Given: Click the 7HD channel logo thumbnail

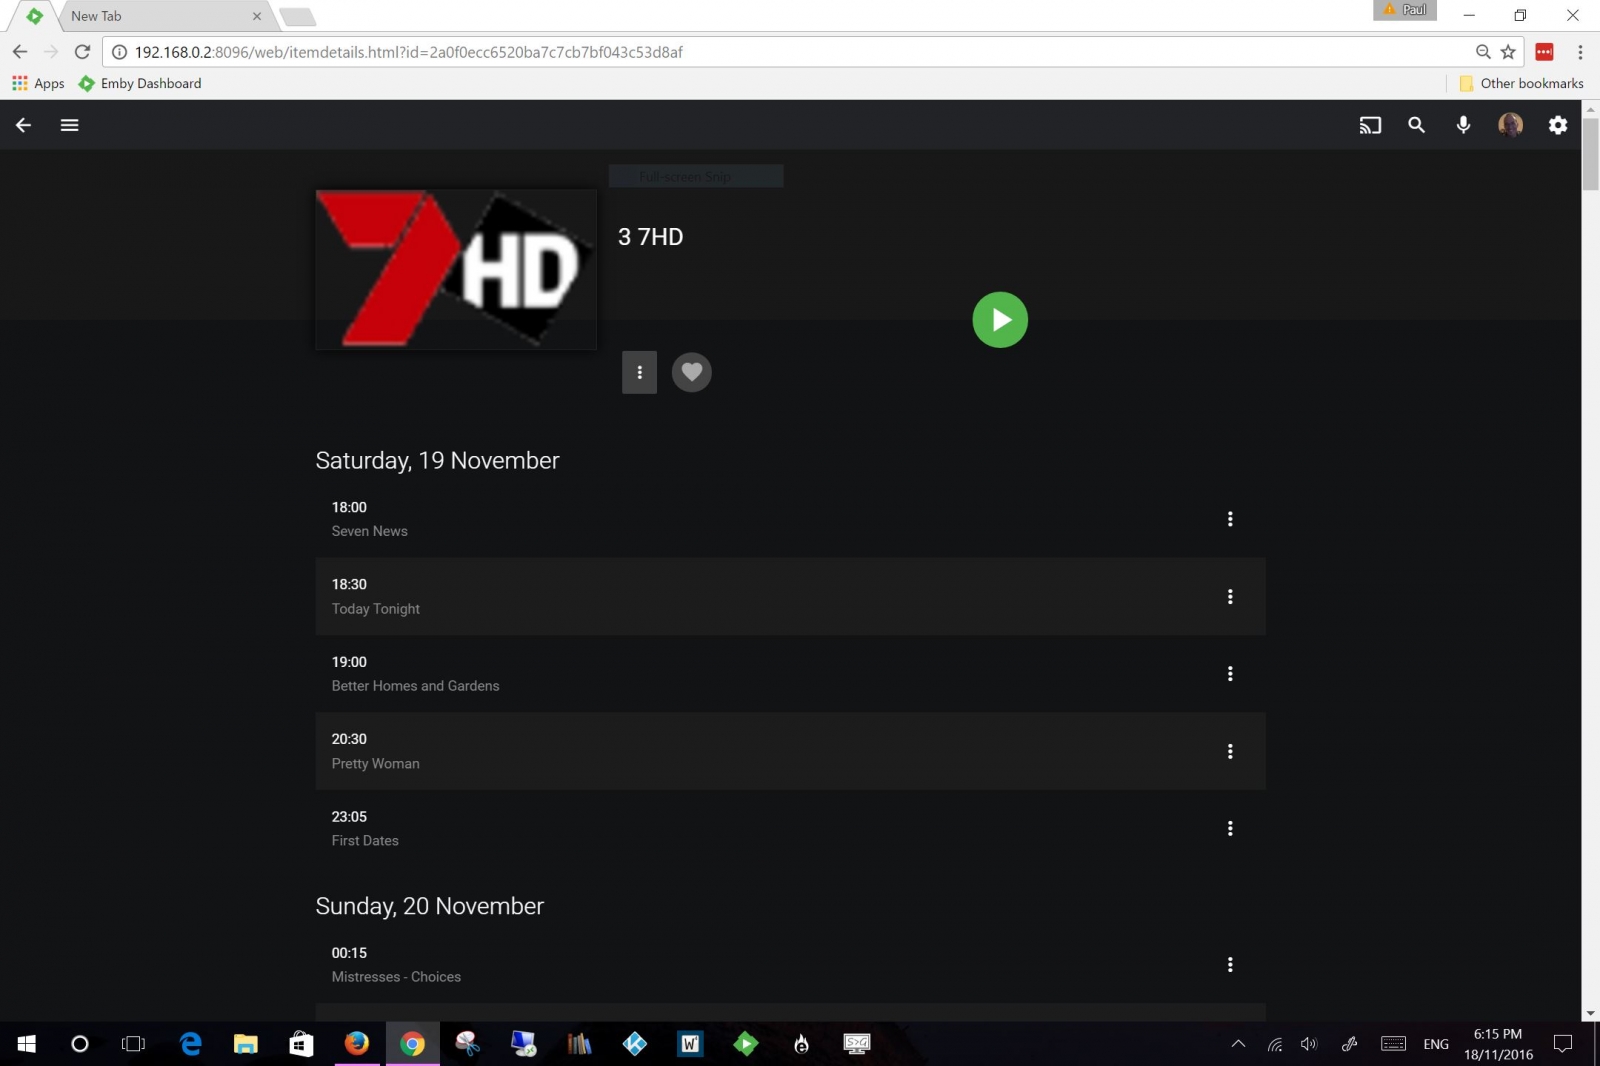Looking at the screenshot, I should click(455, 269).
